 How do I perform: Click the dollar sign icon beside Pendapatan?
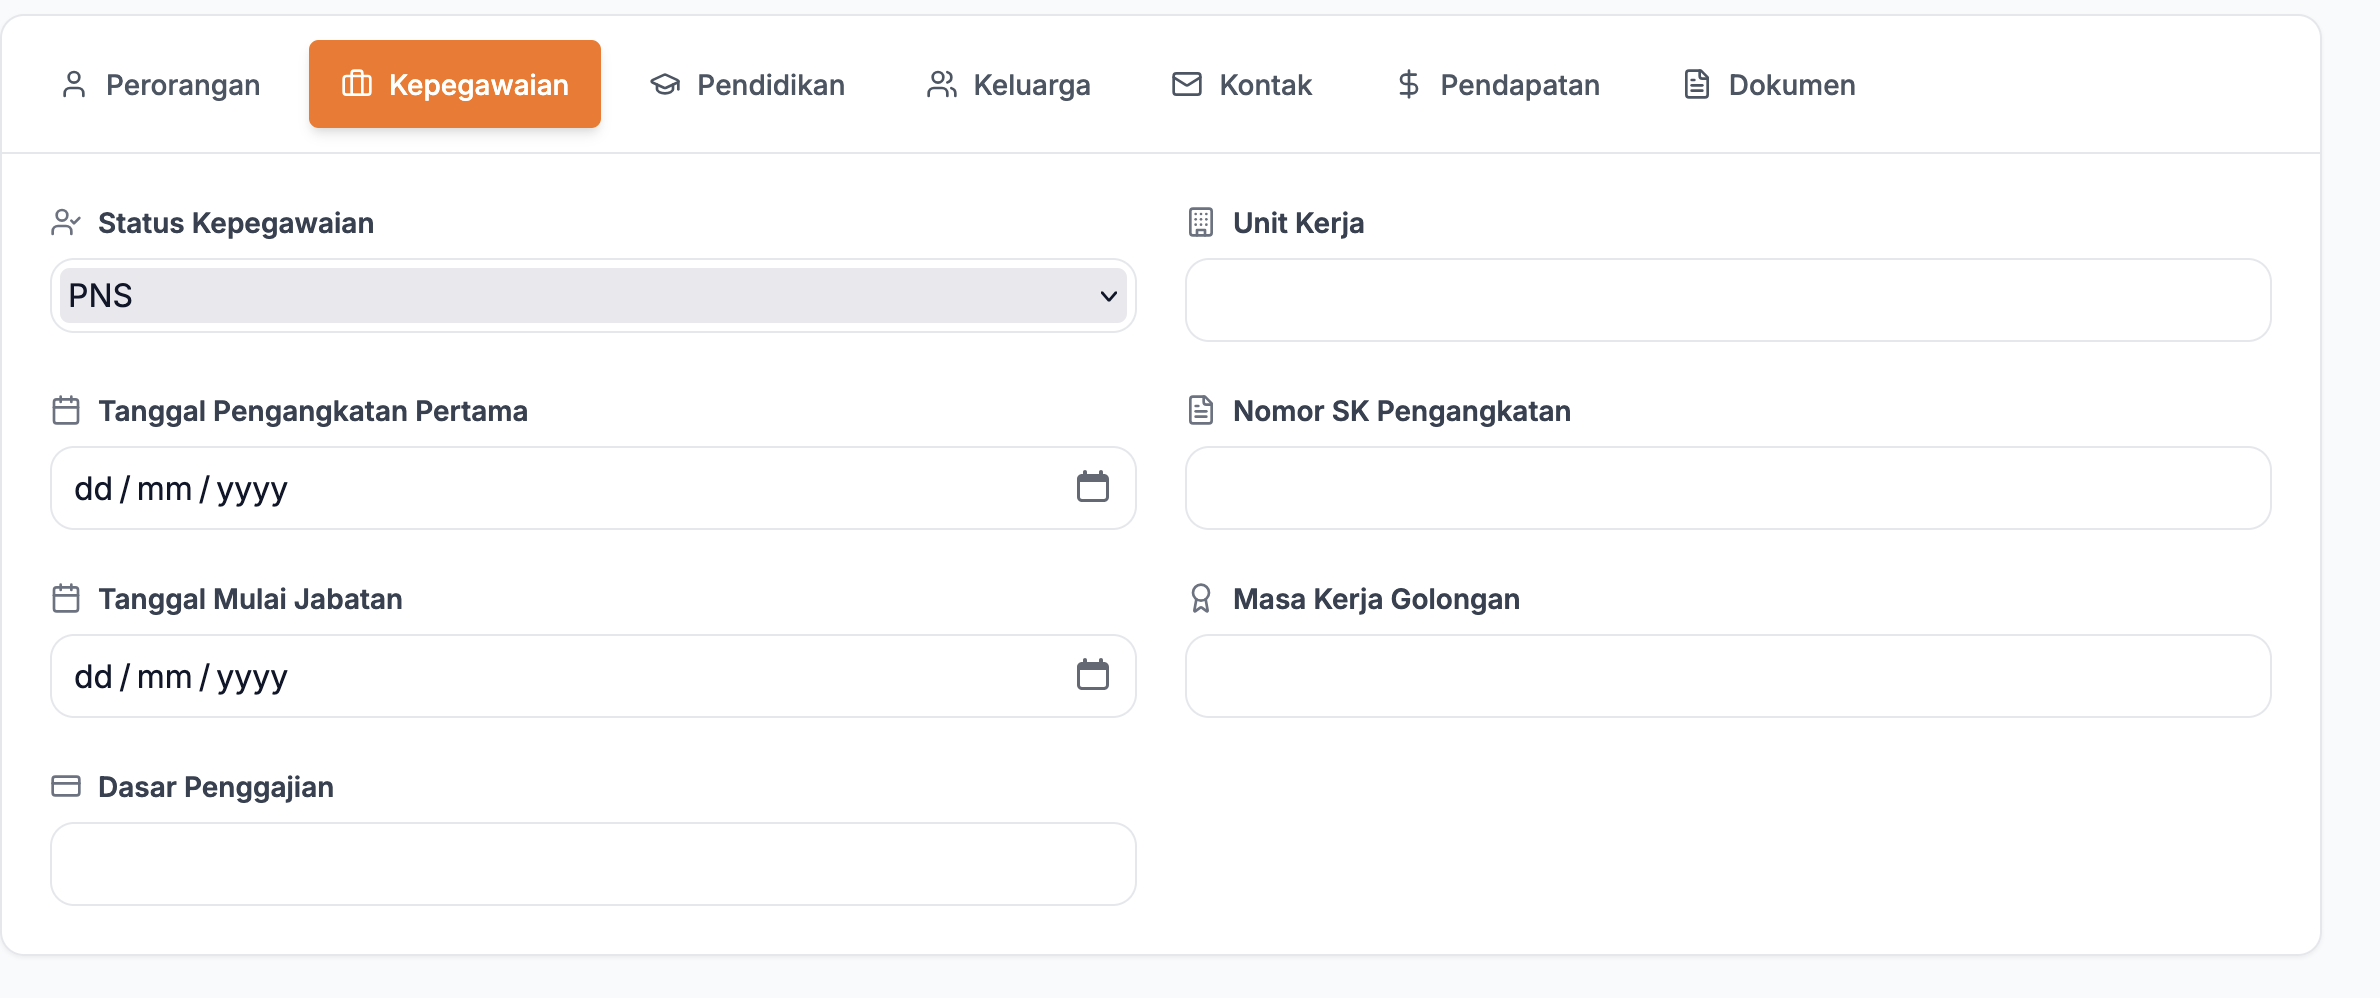(1407, 84)
